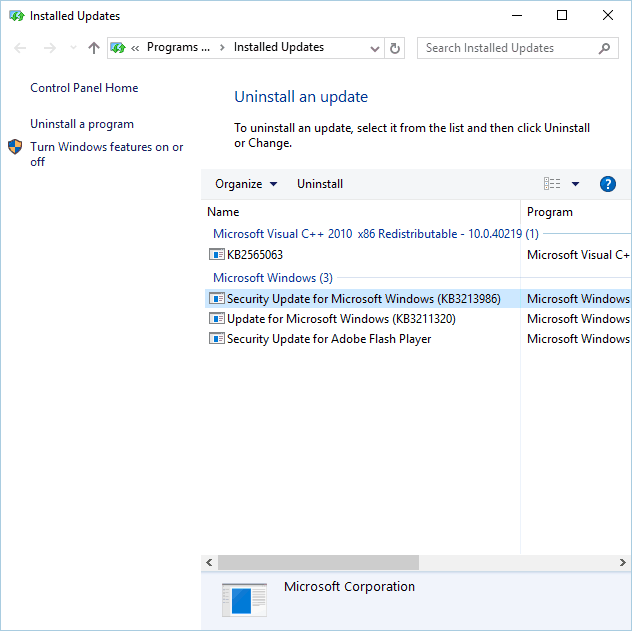This screenshot has width=632, height=631.
Task: Click the shield icon beside Windows features
Action: pyautogui.click(x=15, y=147)
